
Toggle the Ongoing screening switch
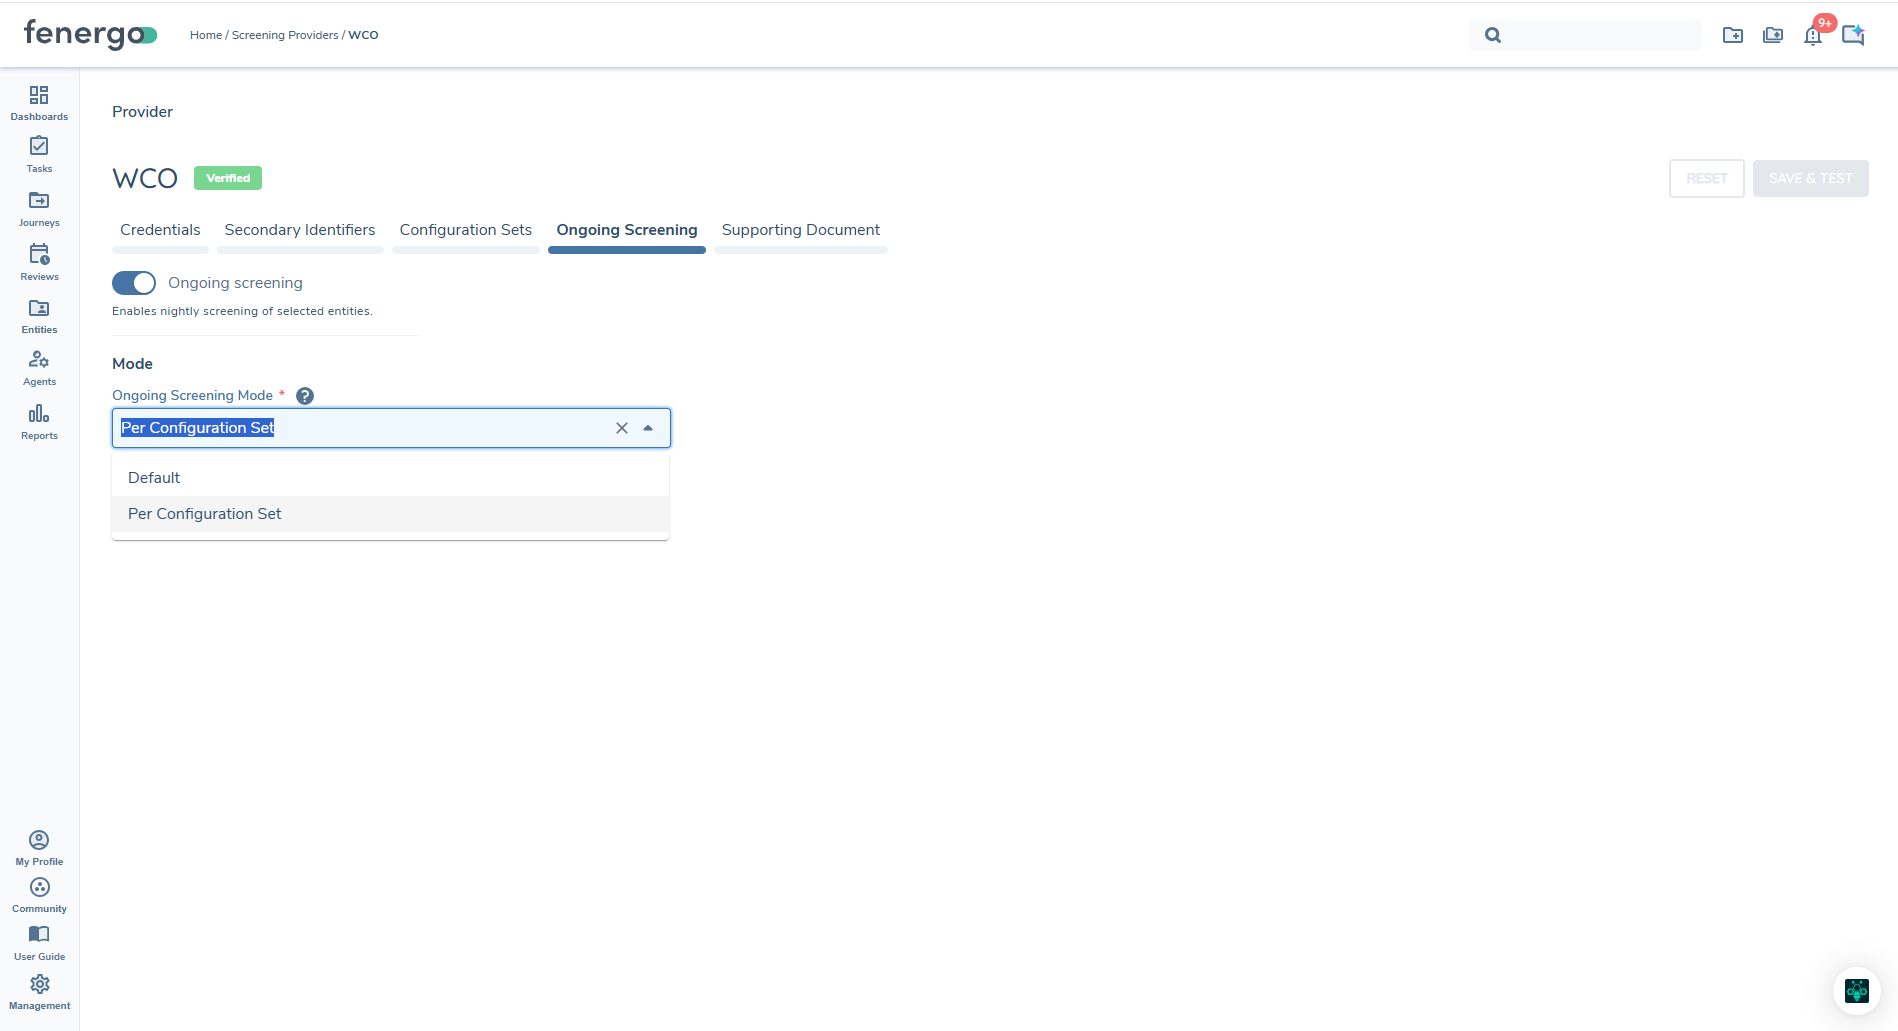click(x=134, y=283)
